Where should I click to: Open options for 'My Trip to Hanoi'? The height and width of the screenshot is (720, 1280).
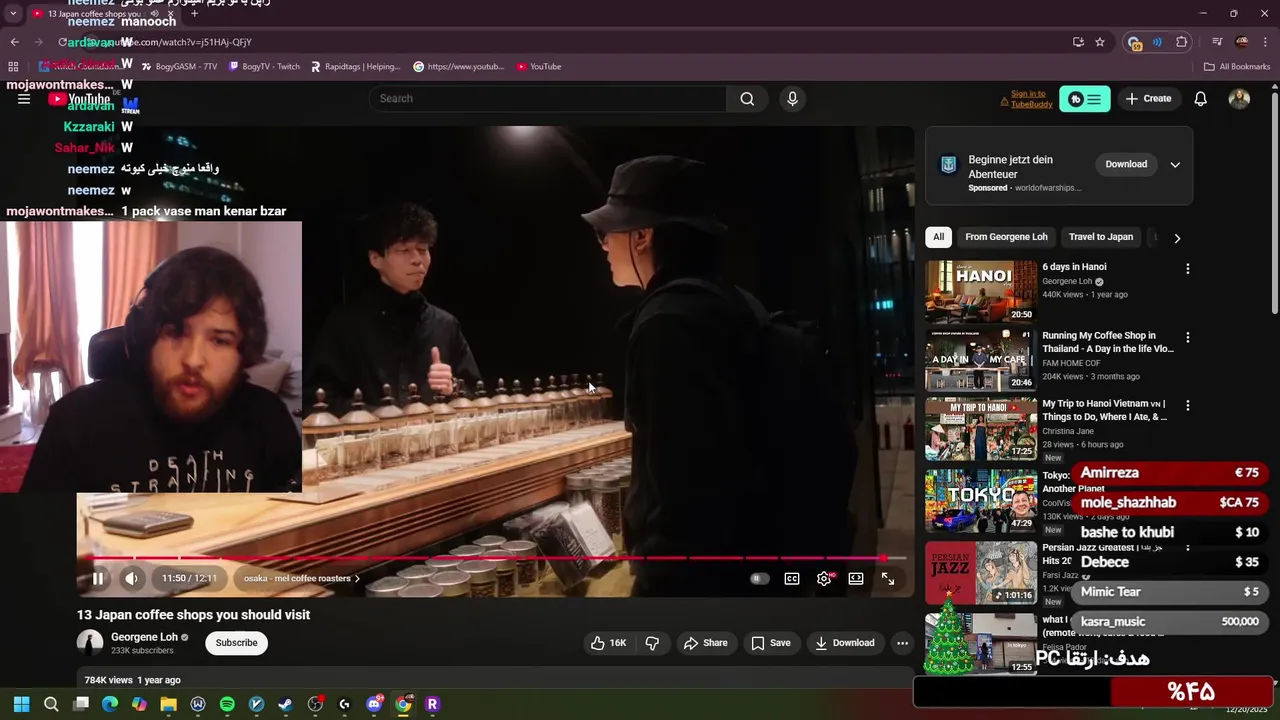point(1187,406)
